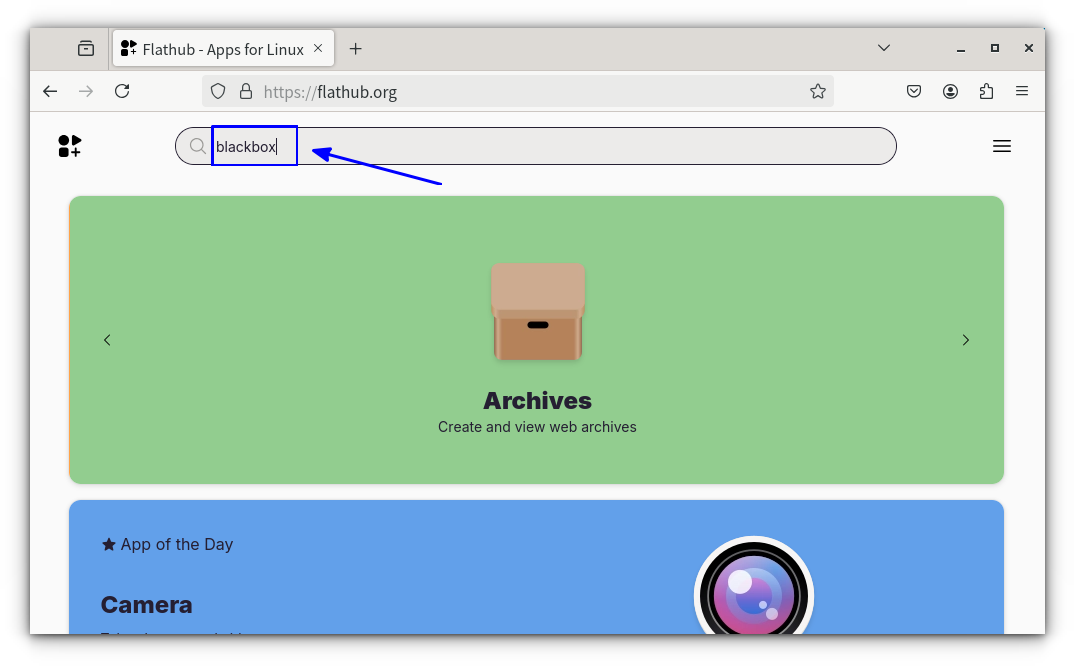Go back with the left carousel arrow

tap(107, 340)
